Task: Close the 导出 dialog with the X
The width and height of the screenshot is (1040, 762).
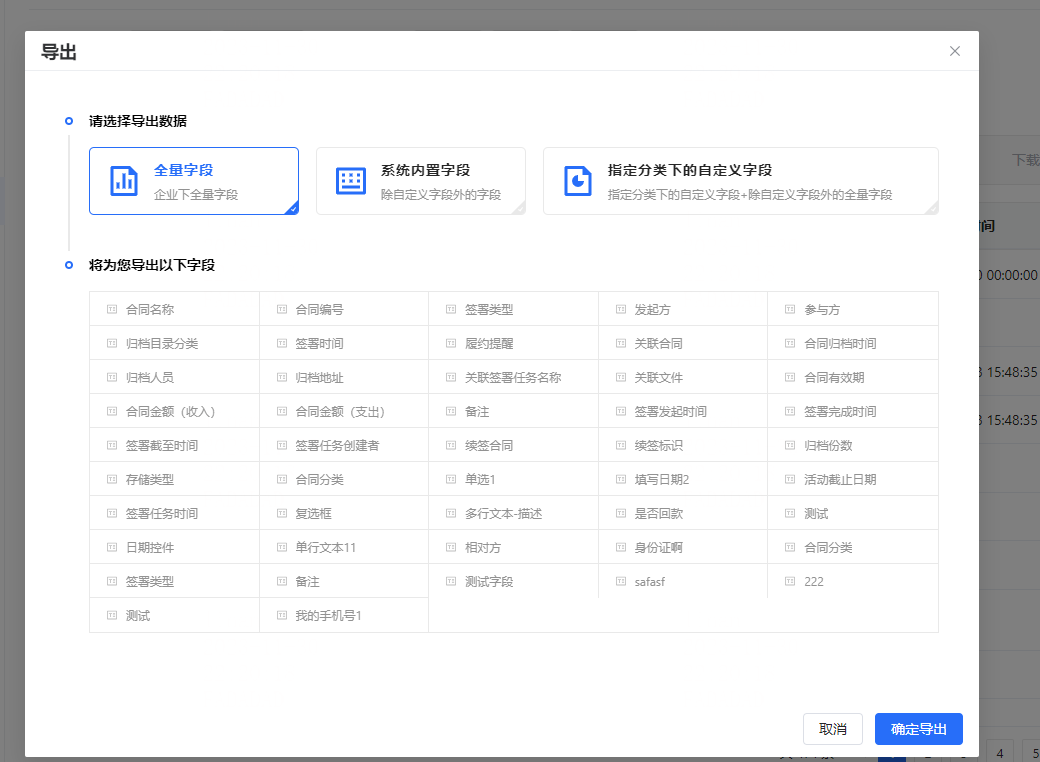Action: [x=954, y=51]
